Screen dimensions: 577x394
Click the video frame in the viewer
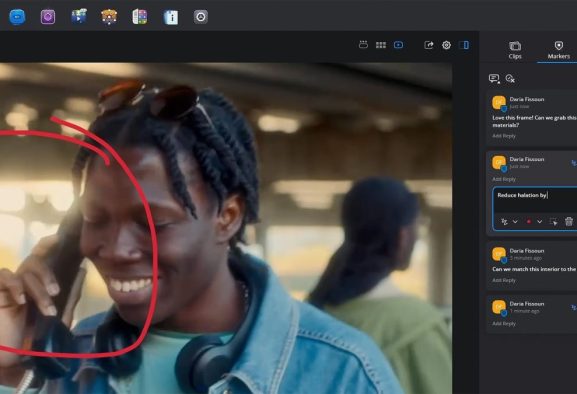[226, 228]
